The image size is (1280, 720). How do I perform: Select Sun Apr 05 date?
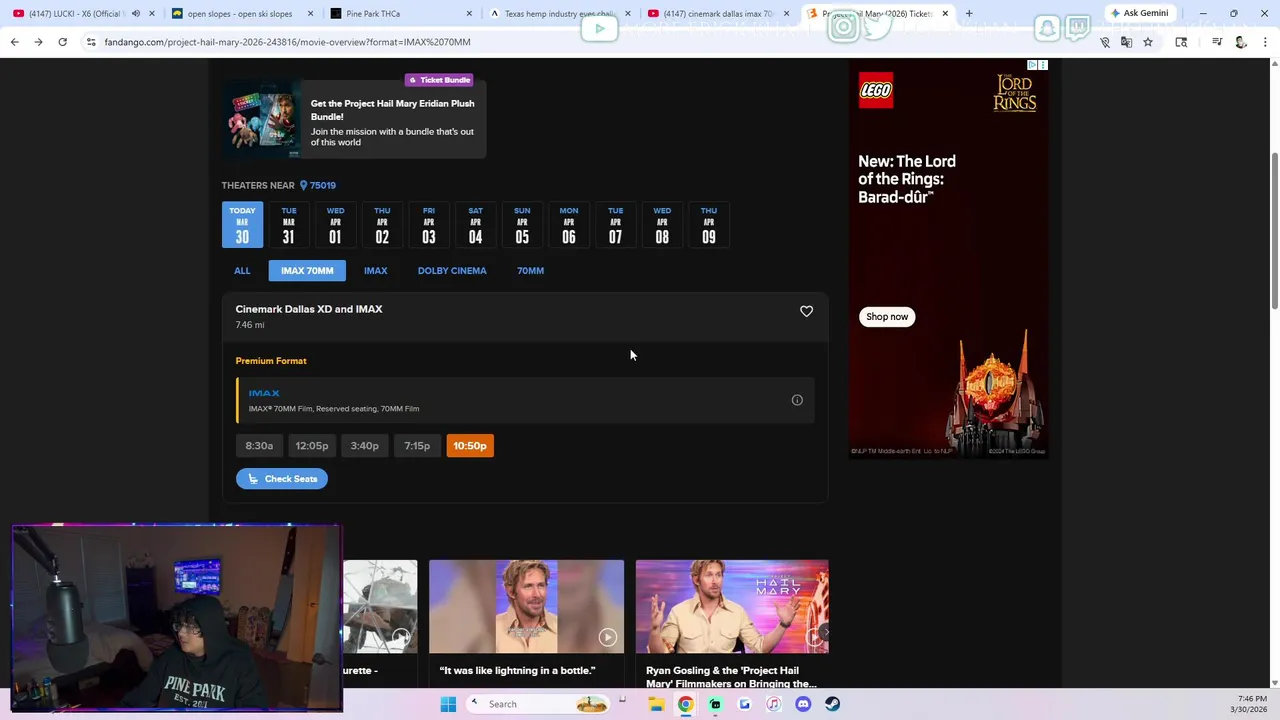pos(522,225)
